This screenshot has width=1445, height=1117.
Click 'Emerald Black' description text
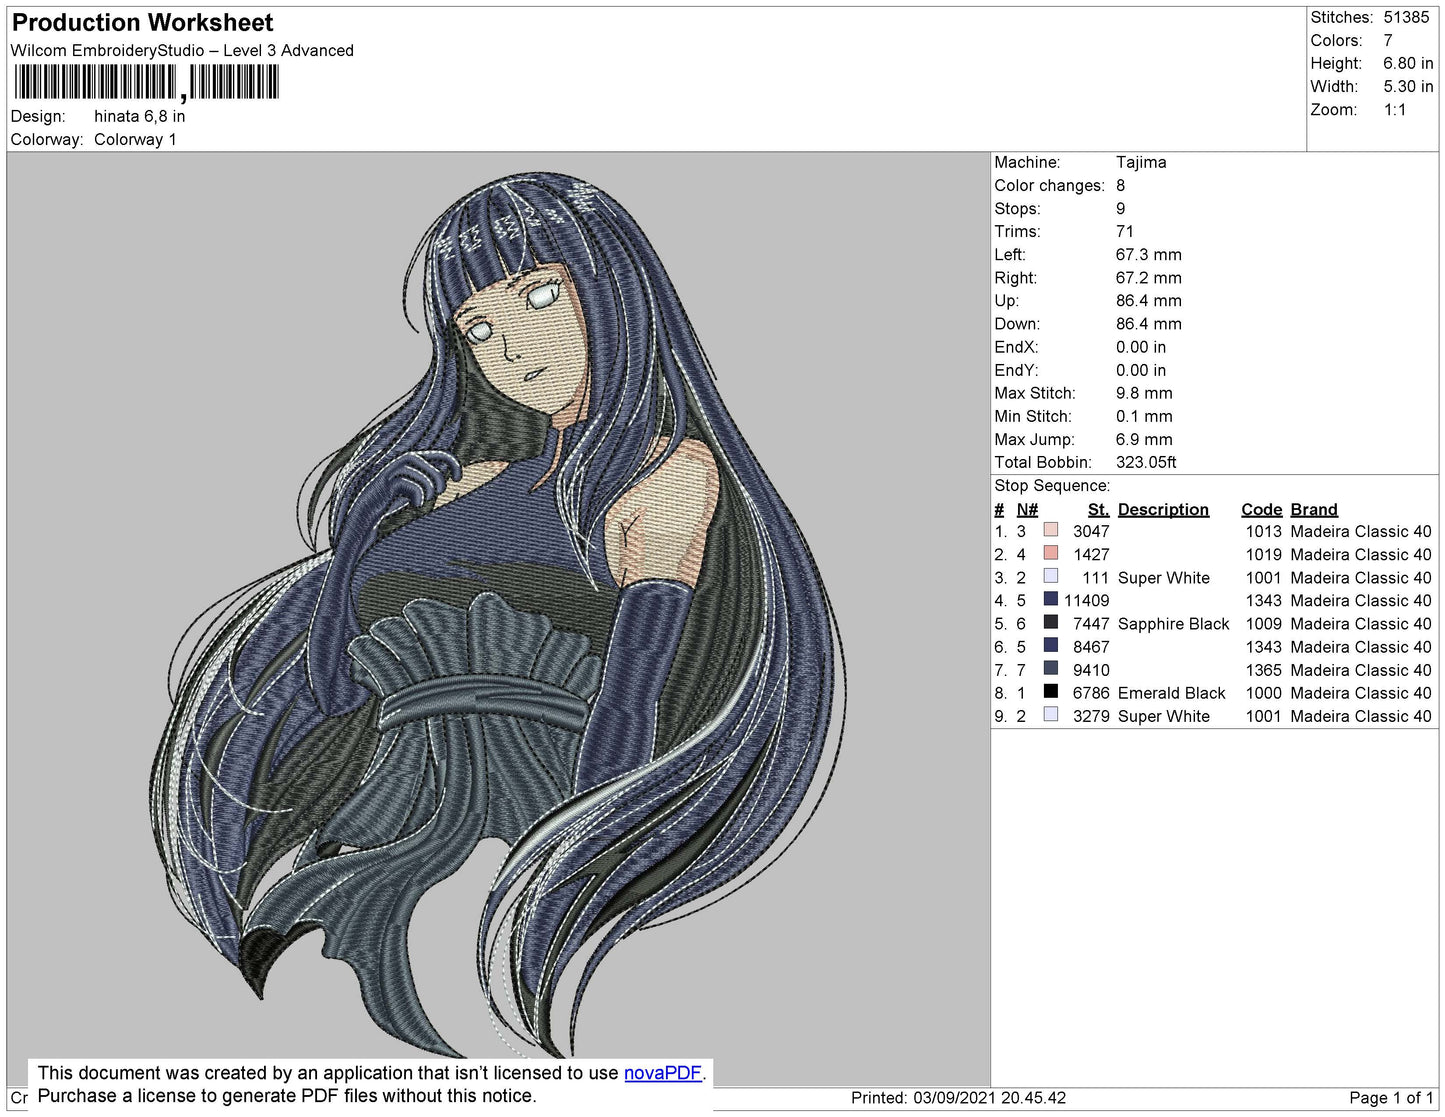pyautogui.click(x=1171, y=693)
